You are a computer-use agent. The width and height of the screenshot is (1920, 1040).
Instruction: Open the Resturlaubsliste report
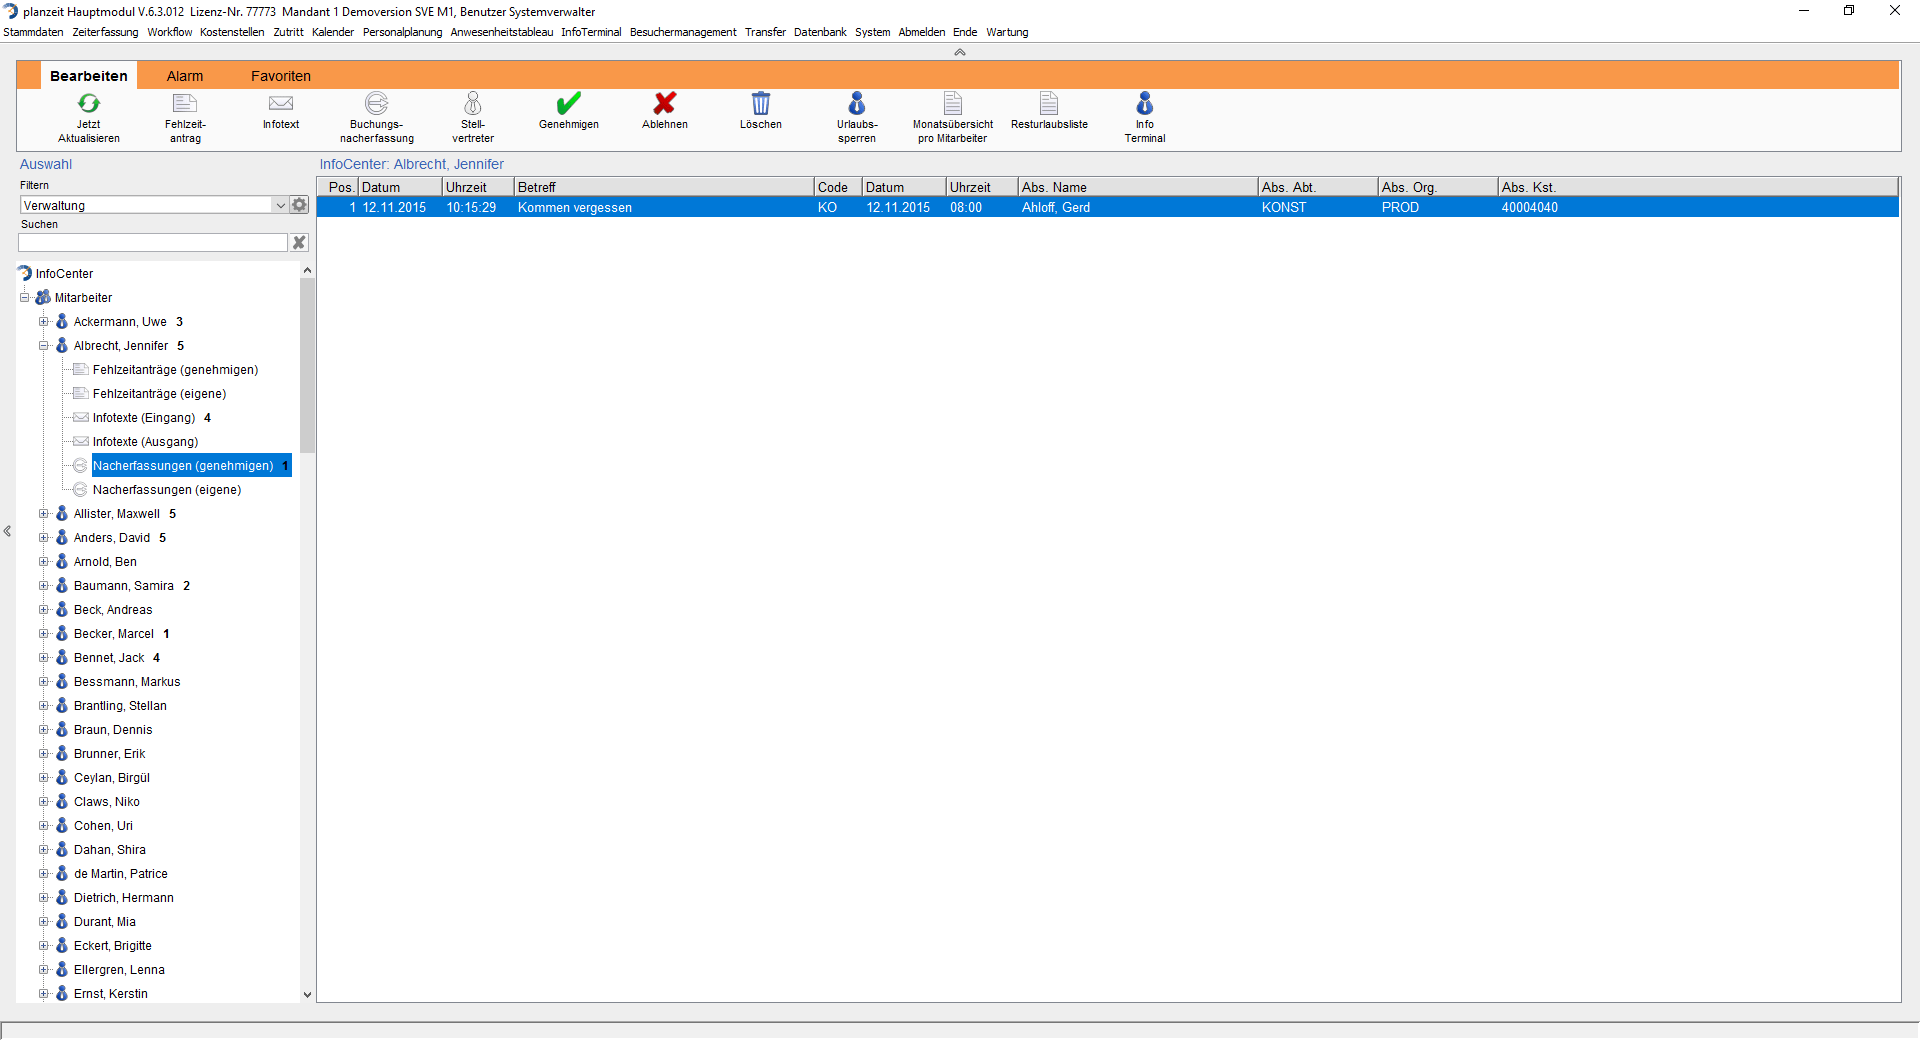[x=1049, y=104]
